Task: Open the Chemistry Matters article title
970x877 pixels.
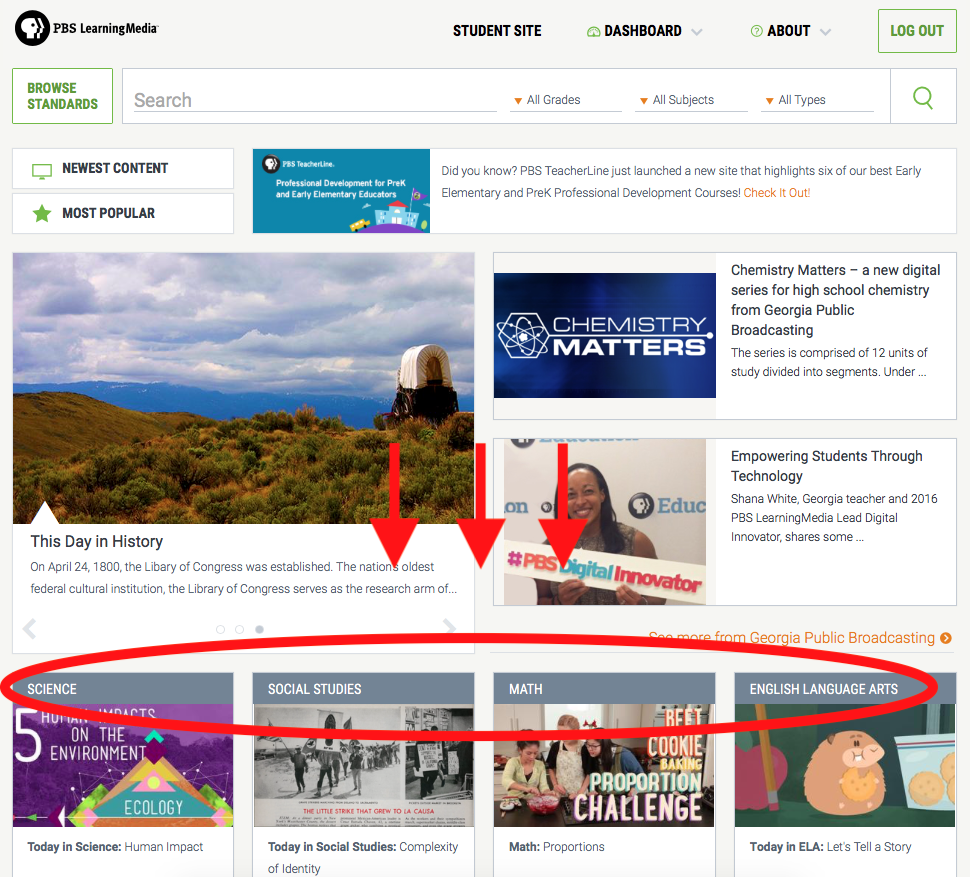Action: click(x=835, y=300)
